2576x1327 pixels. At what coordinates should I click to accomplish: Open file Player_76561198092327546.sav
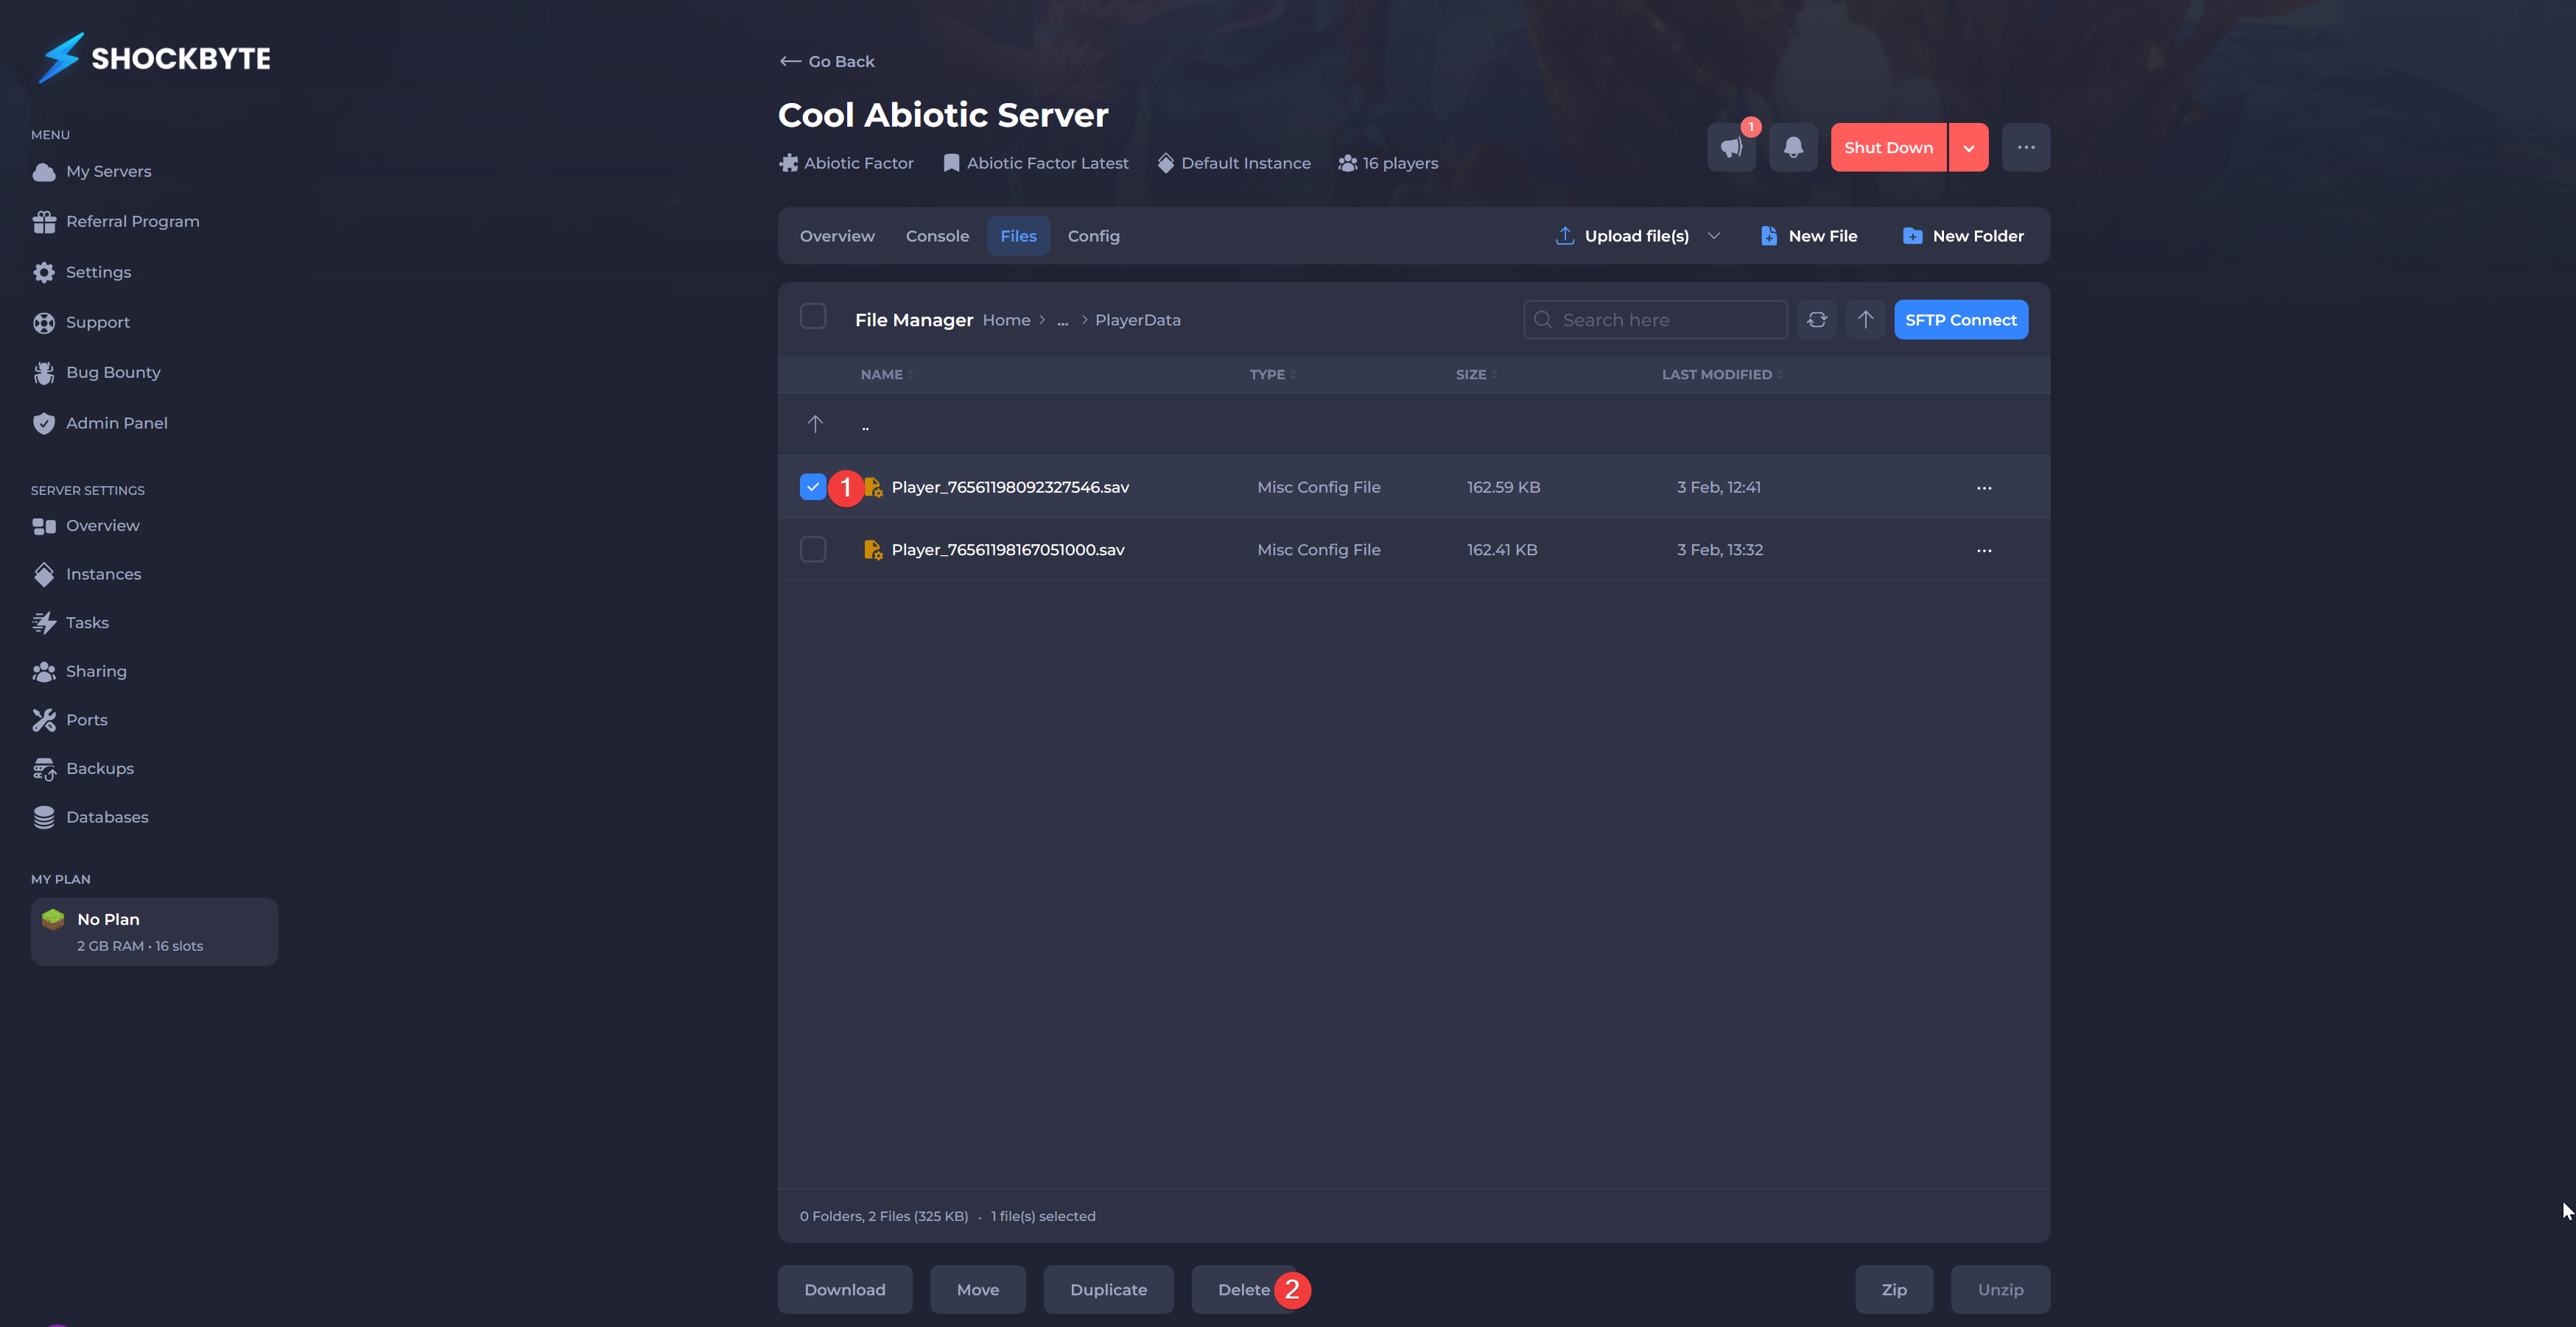[1010, 488]
